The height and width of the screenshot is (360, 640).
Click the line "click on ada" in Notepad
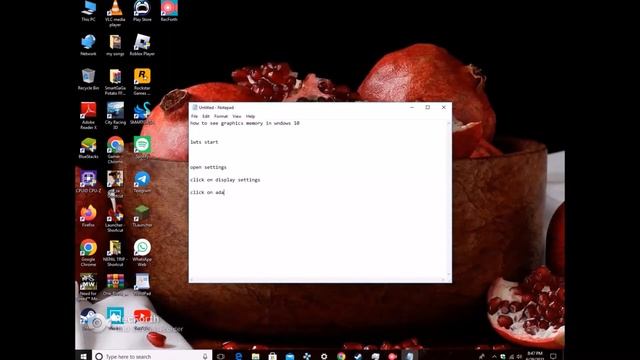(207, 192)
